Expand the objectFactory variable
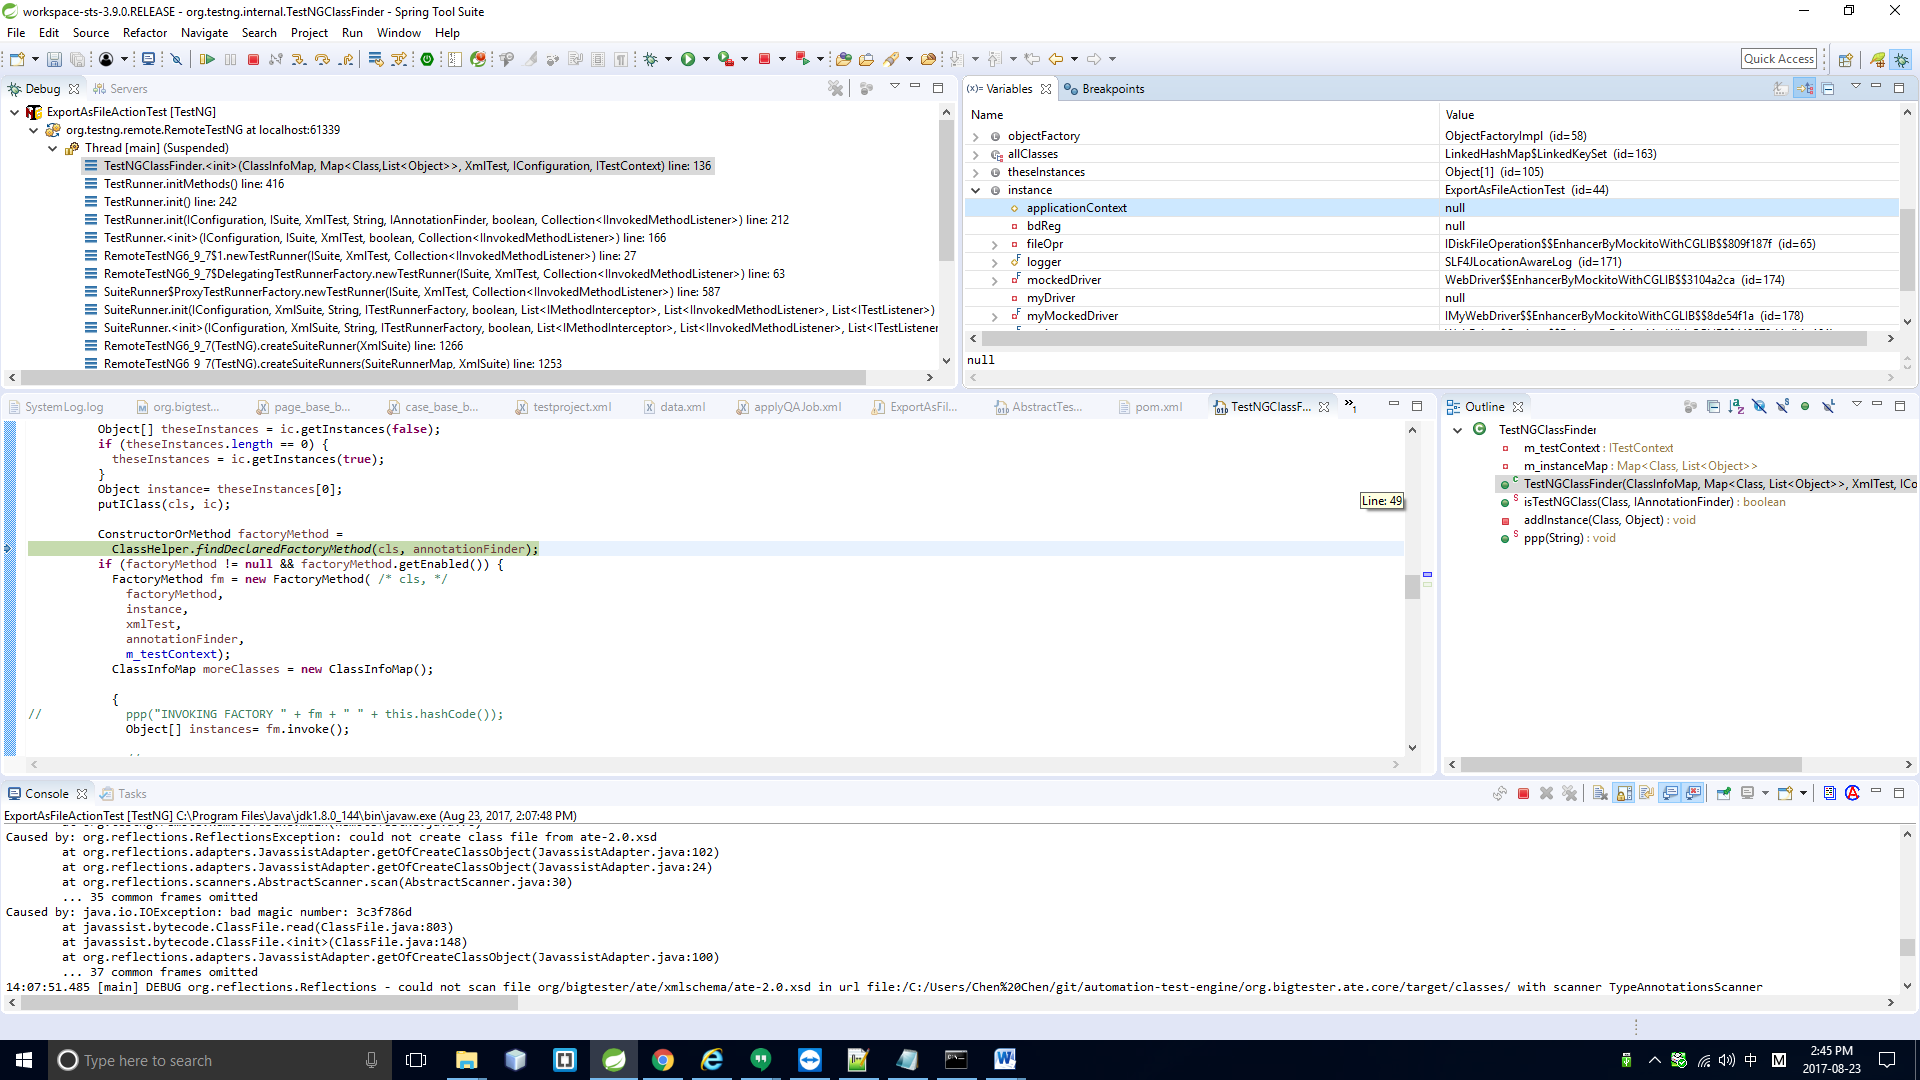This screenshot has width=1920, height=1080. [976, 137]
